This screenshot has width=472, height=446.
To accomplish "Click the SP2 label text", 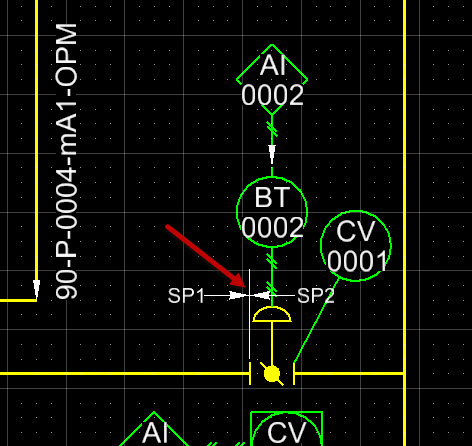I will point(316,295).
